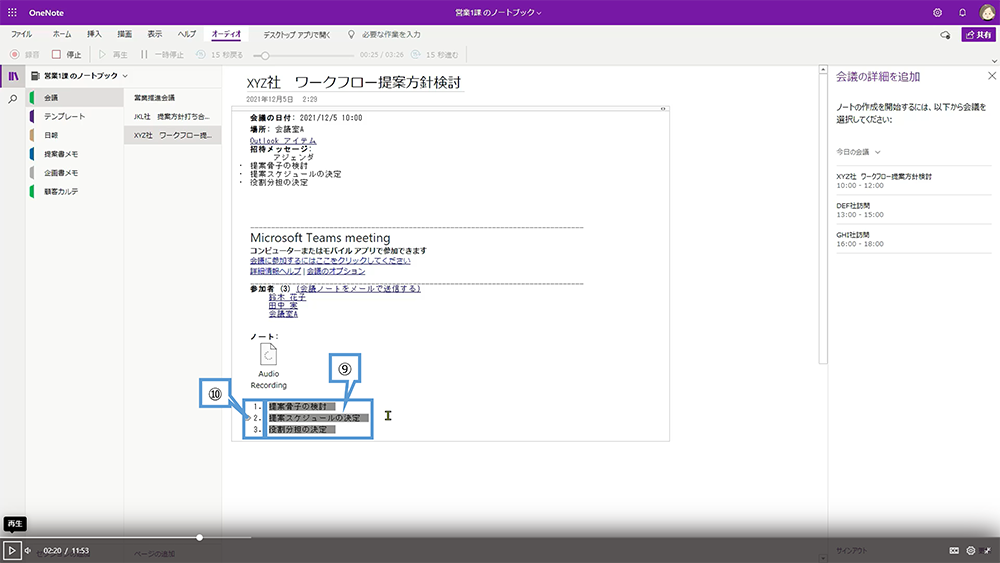Open the ホーム tab
The image size is (1000, 563).
pos(62,34)
